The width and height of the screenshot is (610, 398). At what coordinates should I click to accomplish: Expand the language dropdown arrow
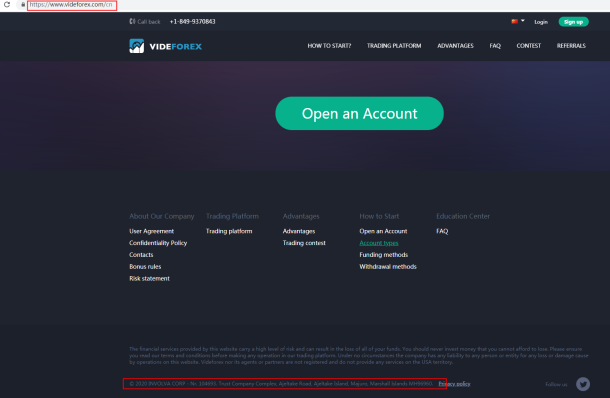pos(522,21)
